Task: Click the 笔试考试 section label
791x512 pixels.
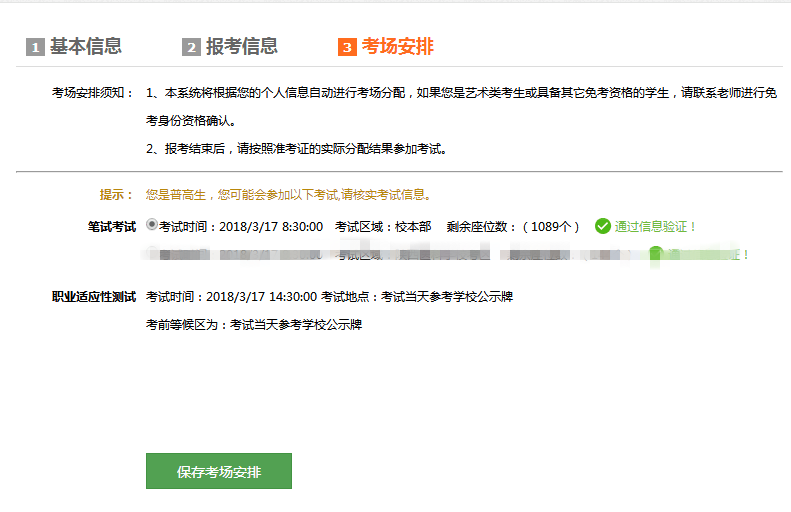Action: click(x=111, y=227)
